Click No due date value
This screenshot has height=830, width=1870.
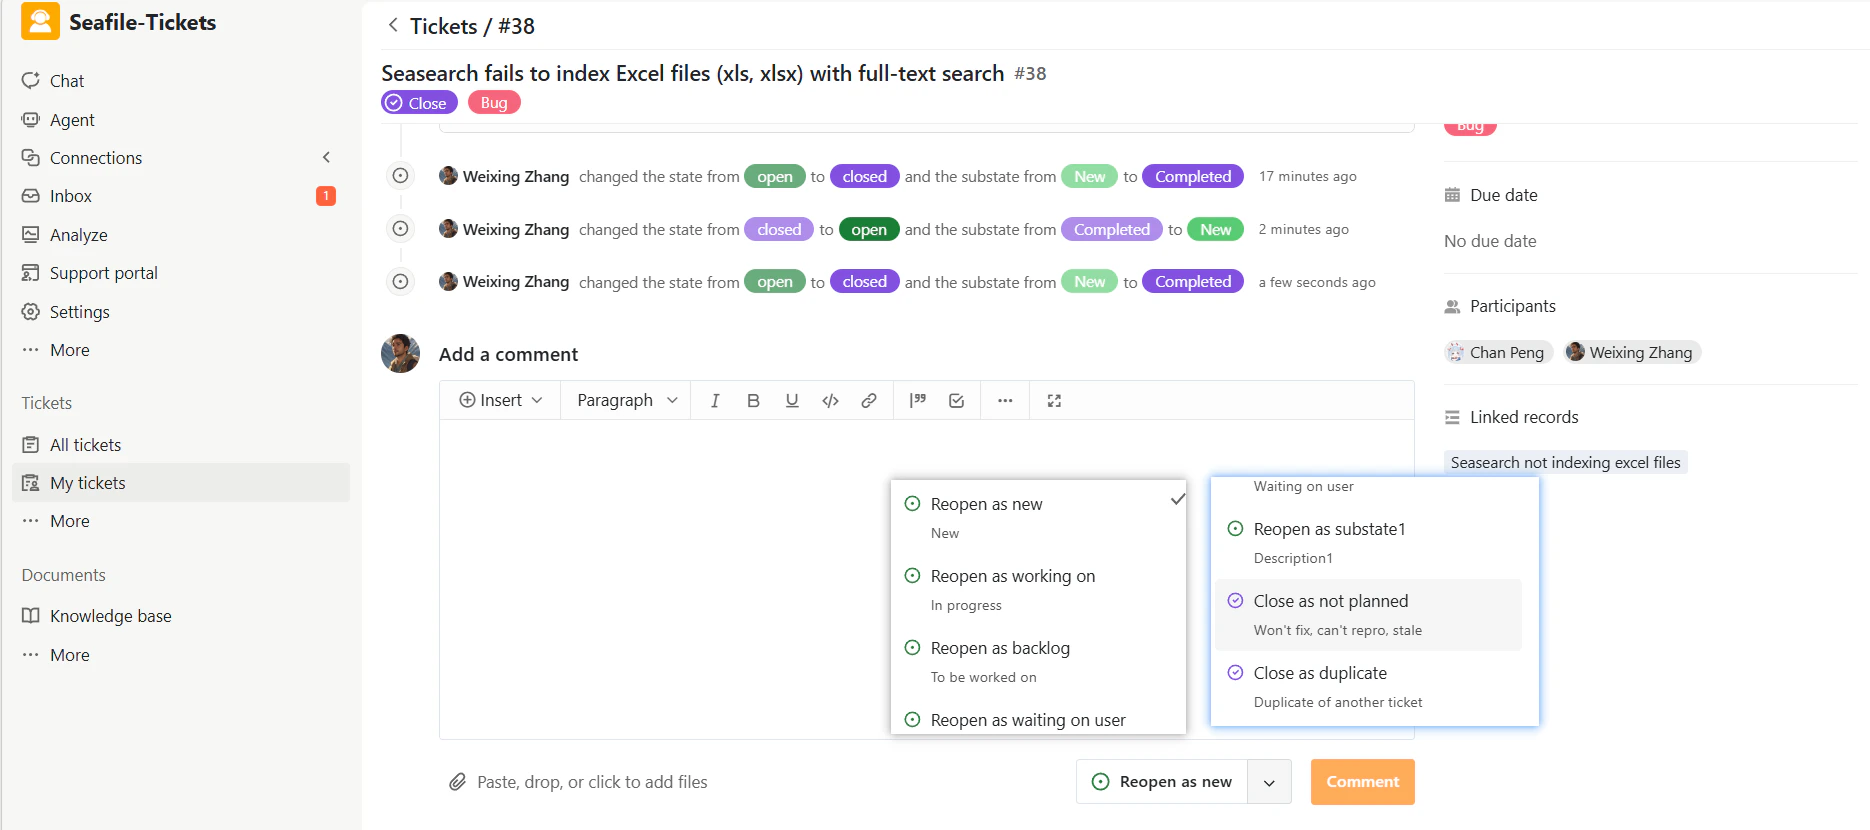[1490, 241]
